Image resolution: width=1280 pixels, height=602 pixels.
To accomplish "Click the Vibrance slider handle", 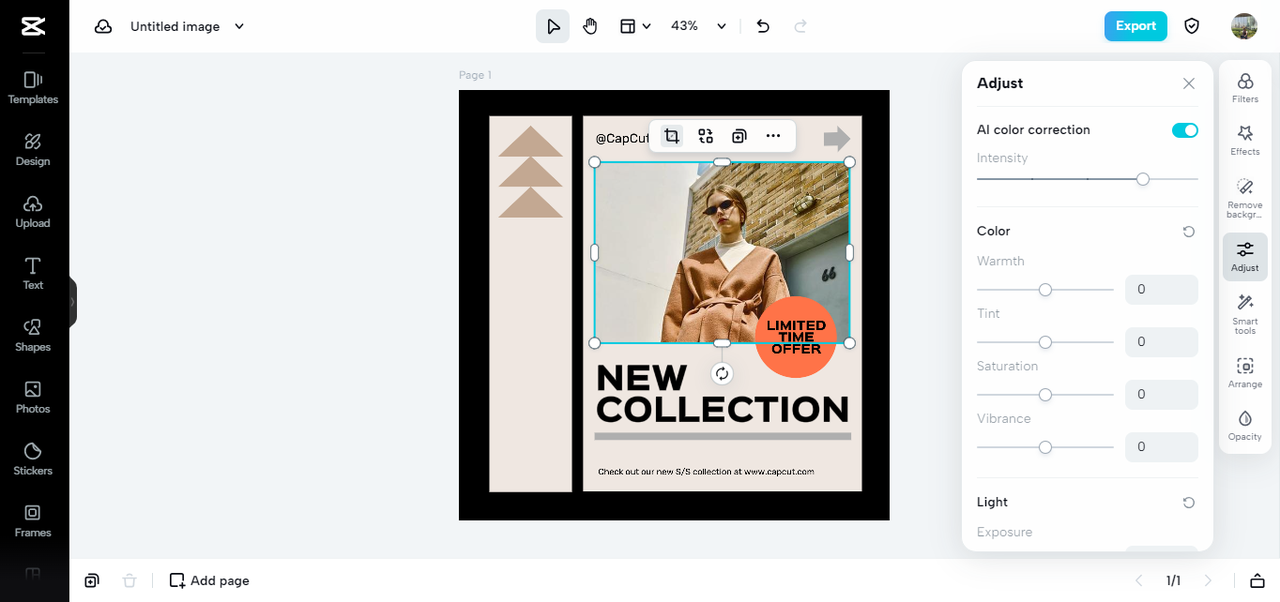I will coord(1045,447).
